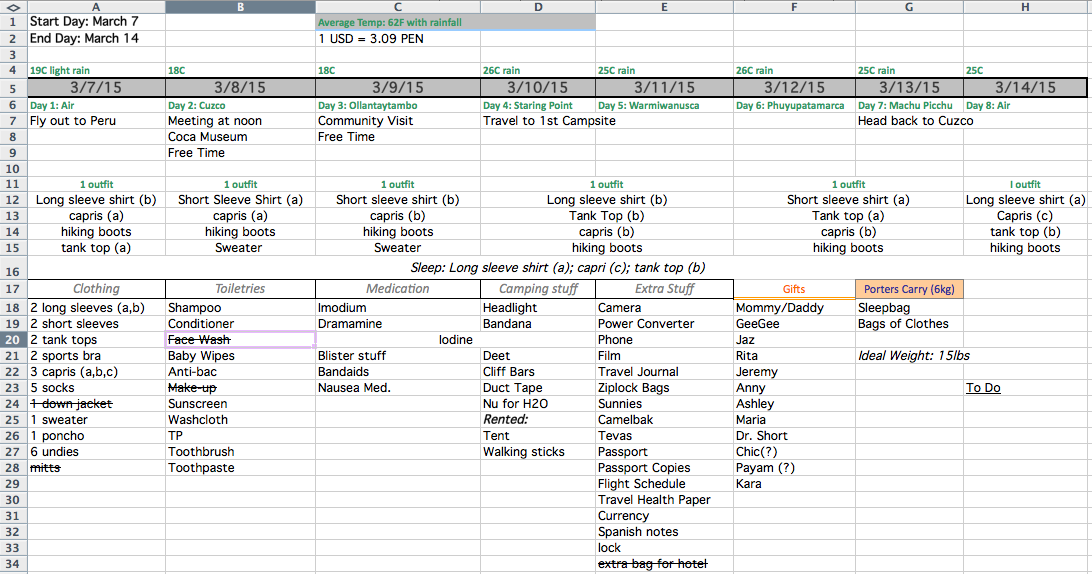Click the Ideal Weight: 15lbs cell

[x=913, y=356]
